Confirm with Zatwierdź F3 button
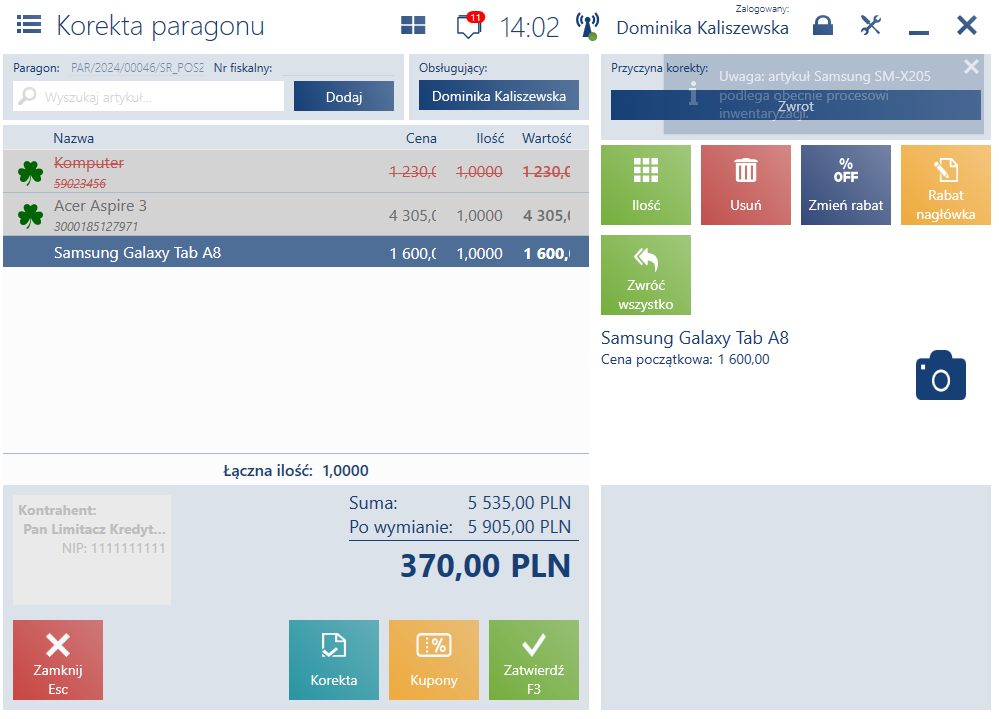 point(533,660)
